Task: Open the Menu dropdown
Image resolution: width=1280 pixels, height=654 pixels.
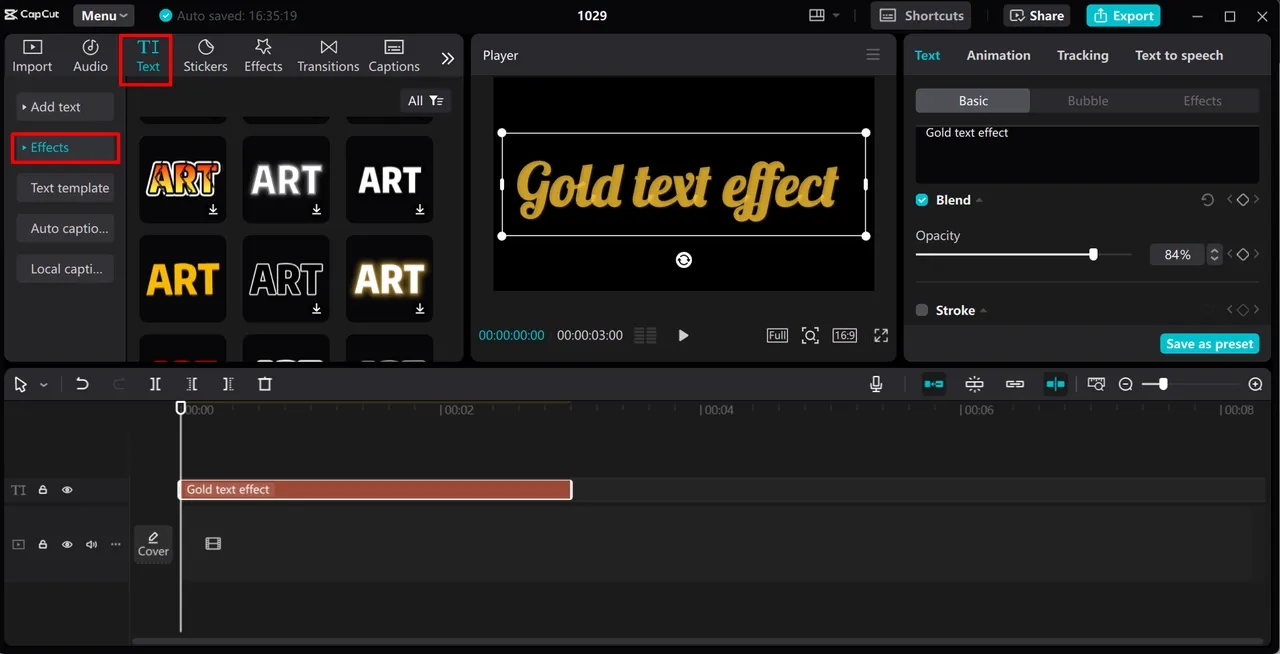Action: 104,16
